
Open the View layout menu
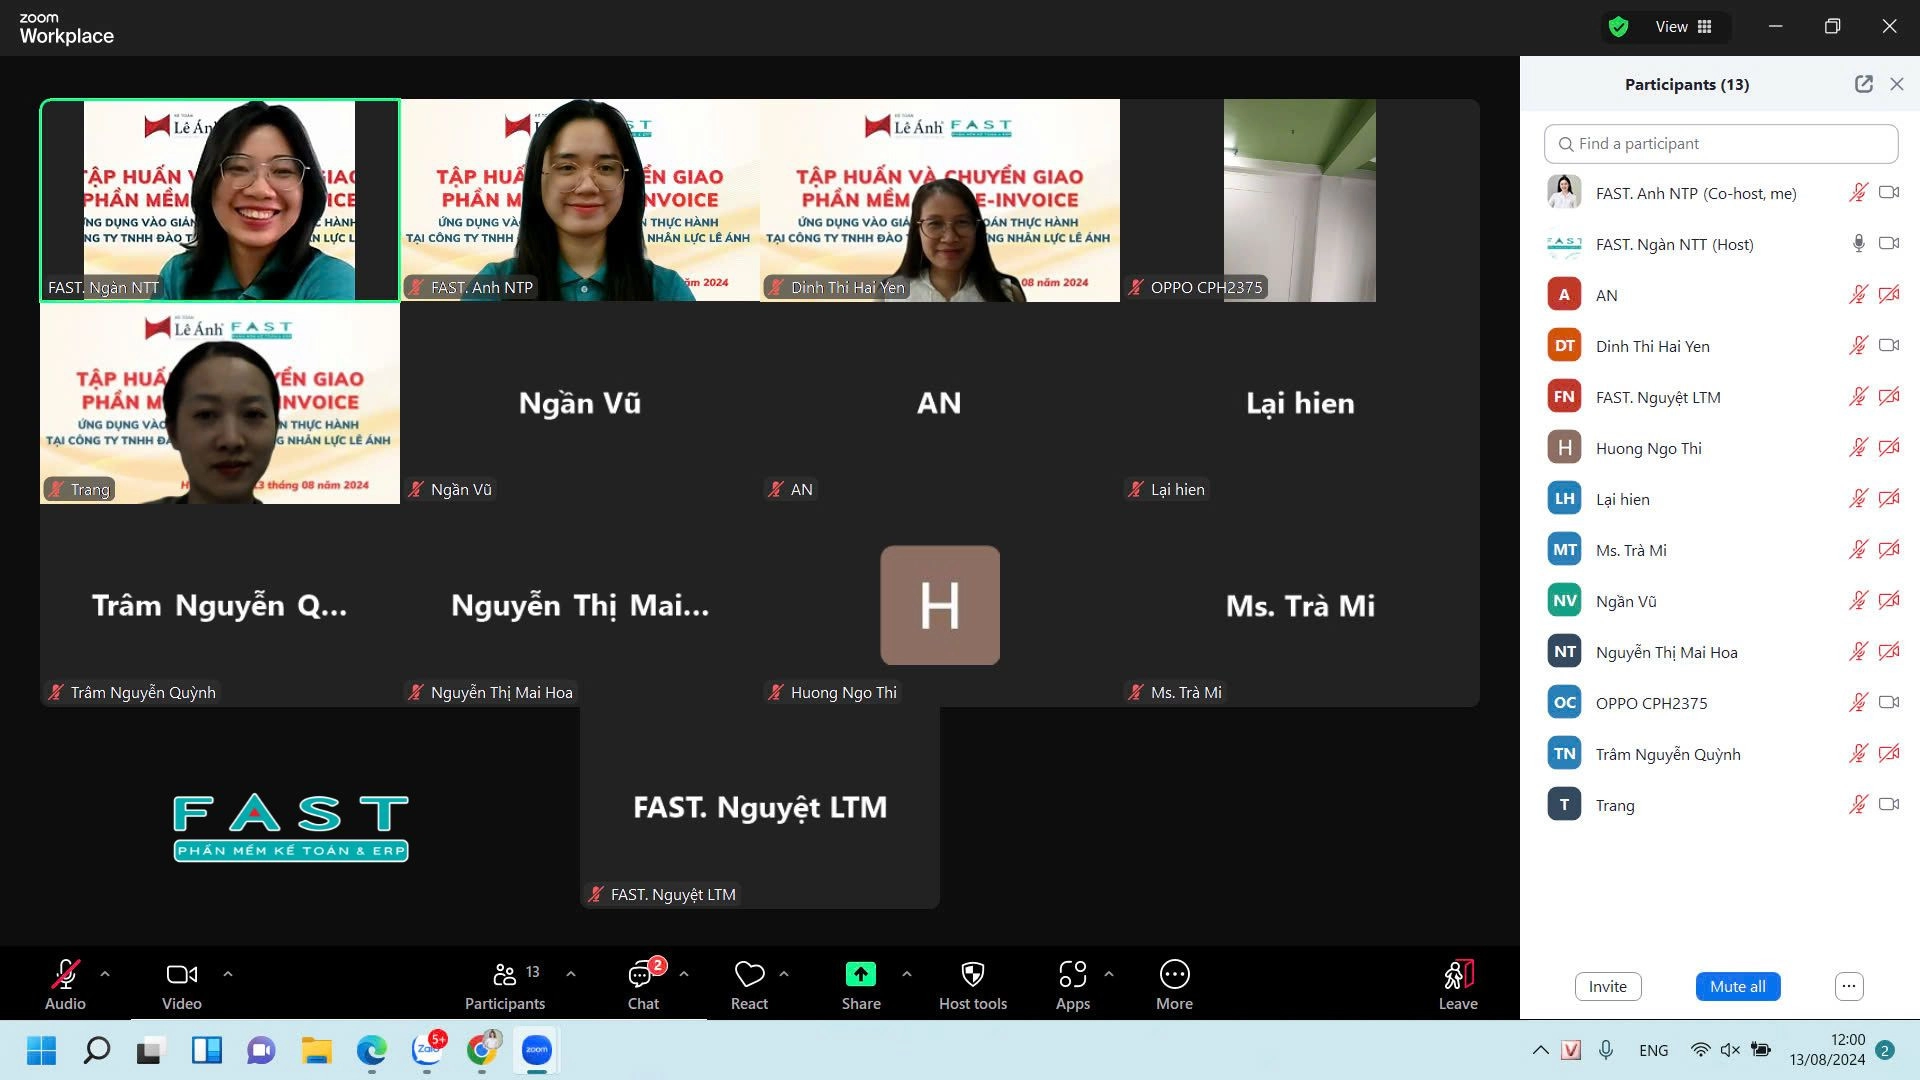tap(1684, 27)
